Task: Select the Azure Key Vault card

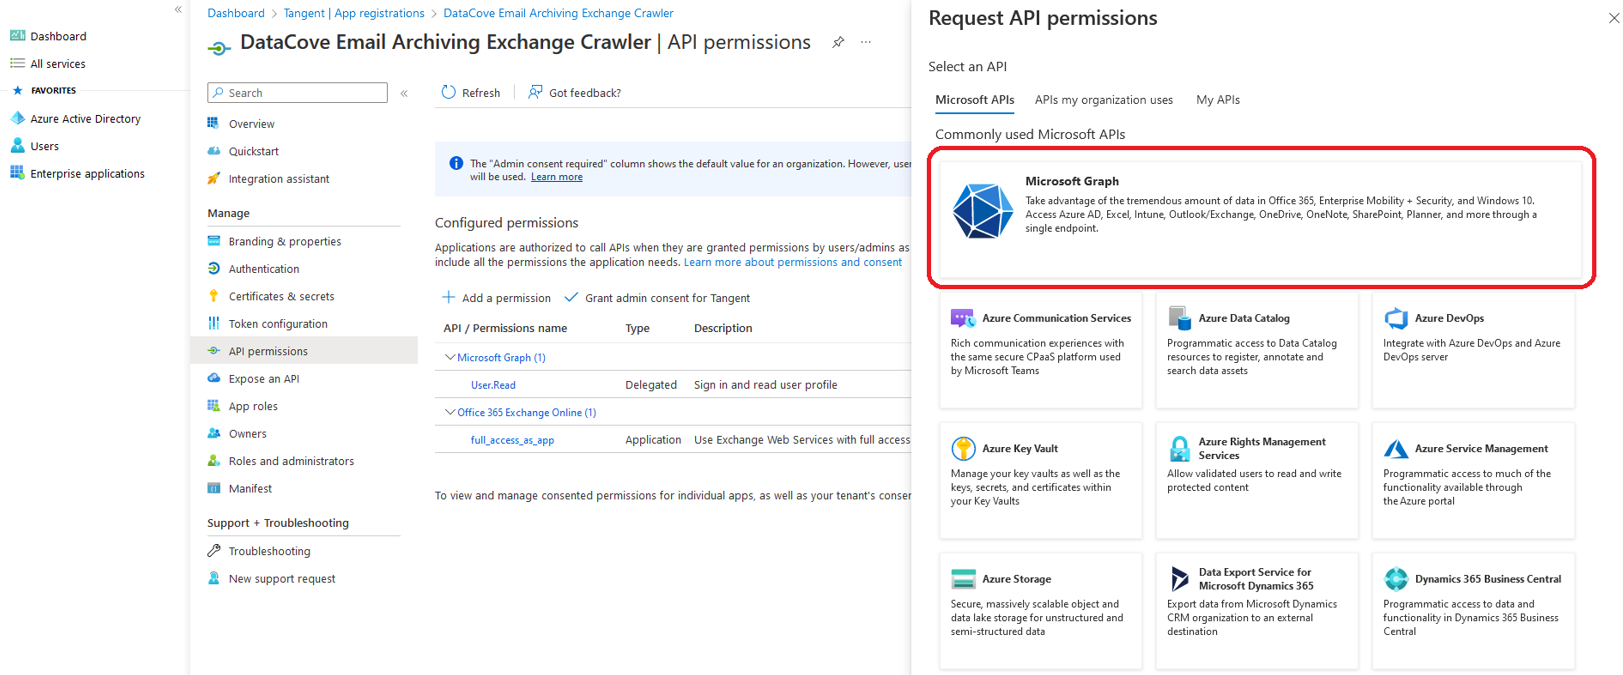Action: (x=1040, y=480)
